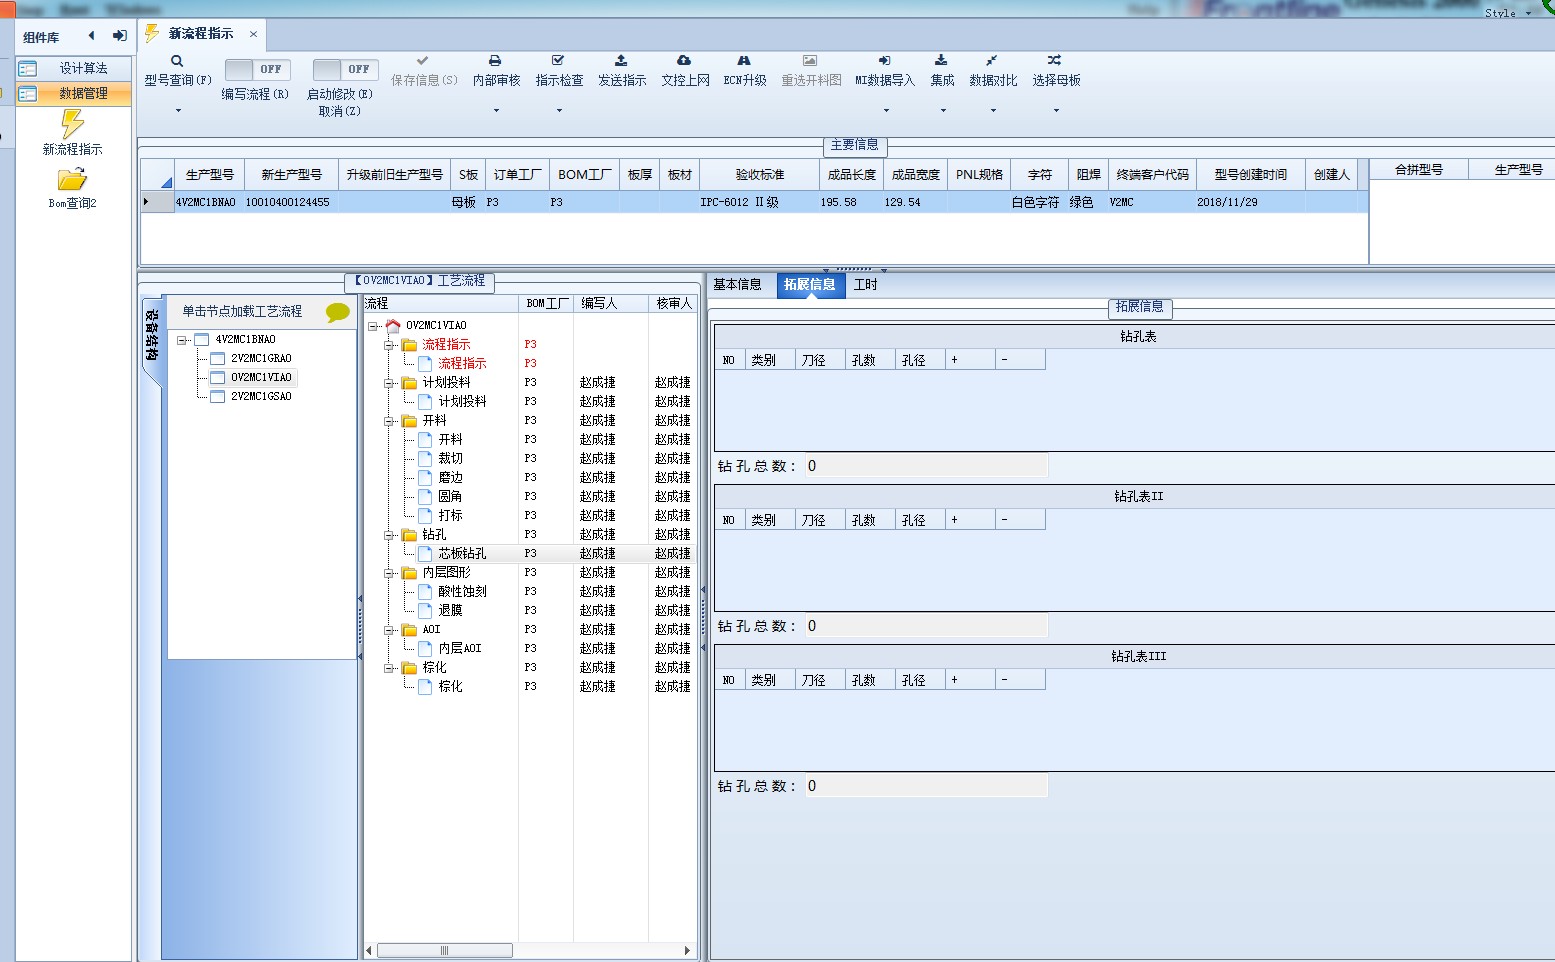1555x962 pixels.
Task: Open dropdown arrow under 选择母板
Action: 1056,110
